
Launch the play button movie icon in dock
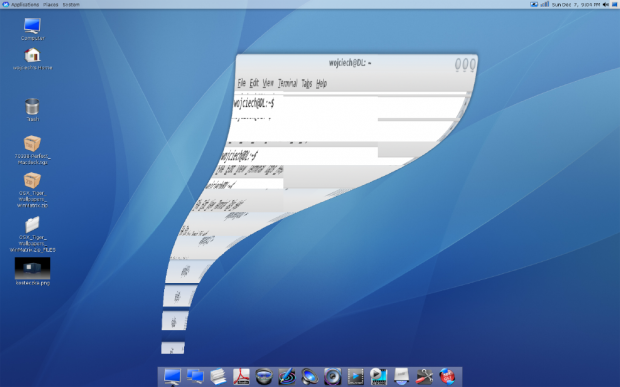pyautogui.click(x=378, y=376)
